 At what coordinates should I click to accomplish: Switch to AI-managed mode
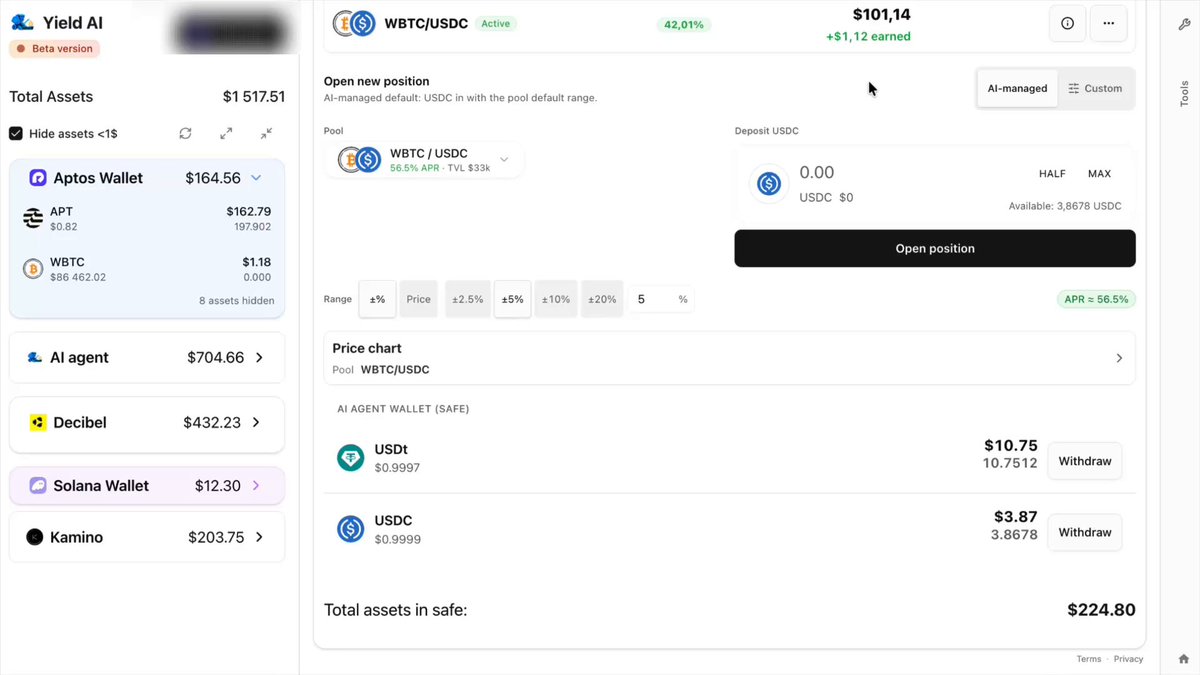[x=1017, y=88]
